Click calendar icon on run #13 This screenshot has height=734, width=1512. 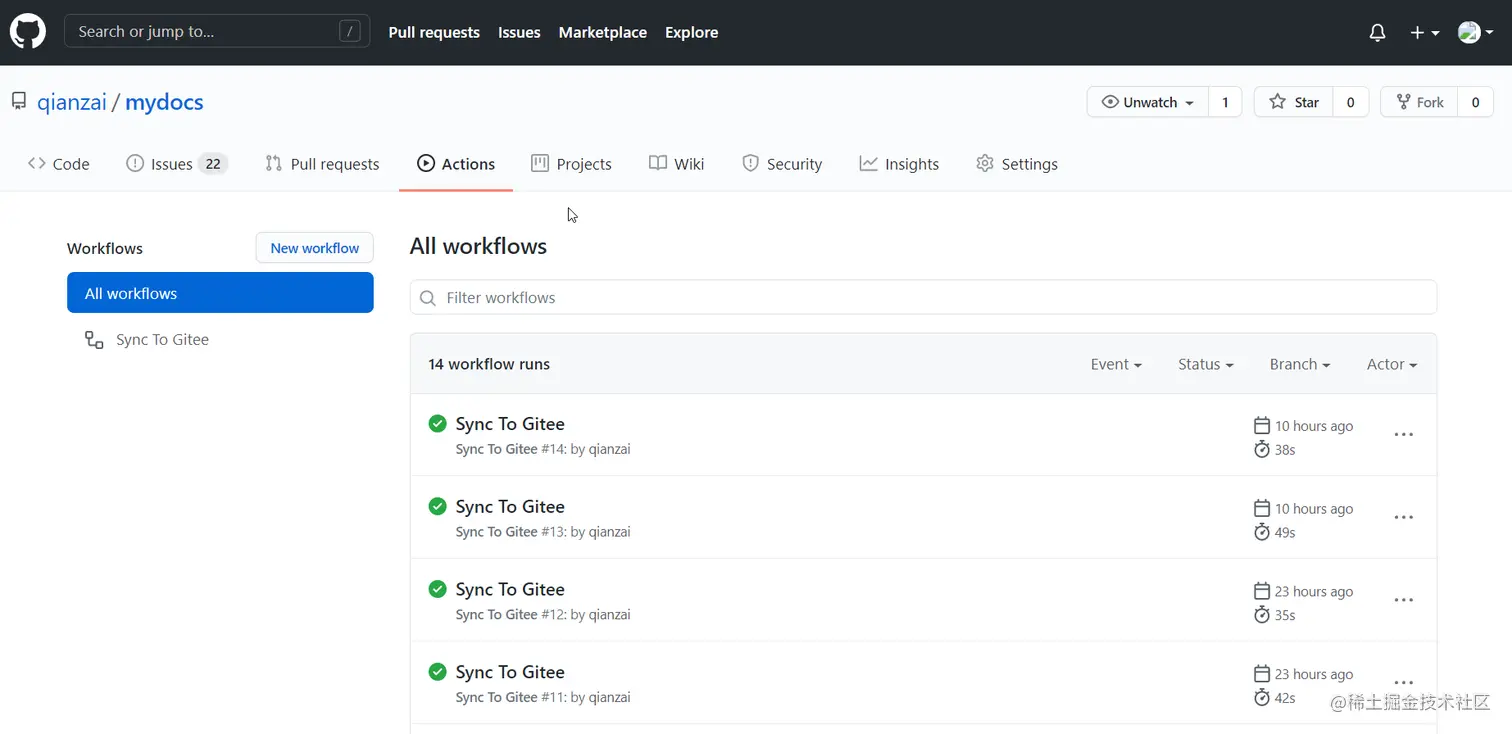(1262, 509)
